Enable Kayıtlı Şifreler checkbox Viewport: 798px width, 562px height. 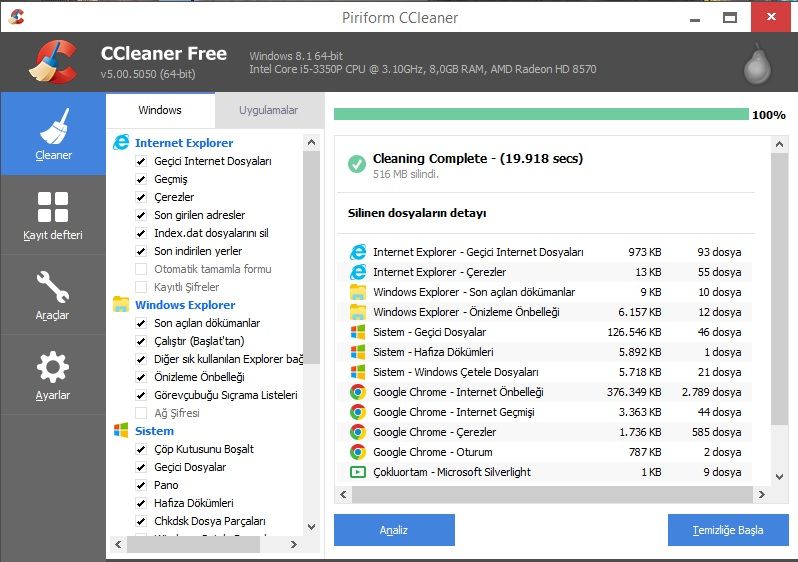[x=141, y=287]
